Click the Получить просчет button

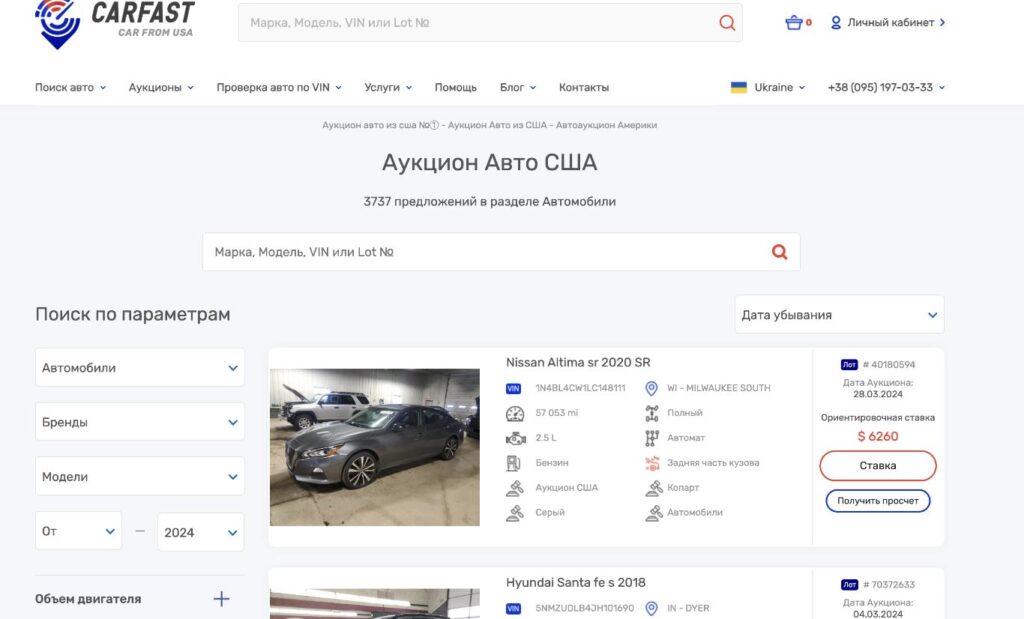(878, 500)
